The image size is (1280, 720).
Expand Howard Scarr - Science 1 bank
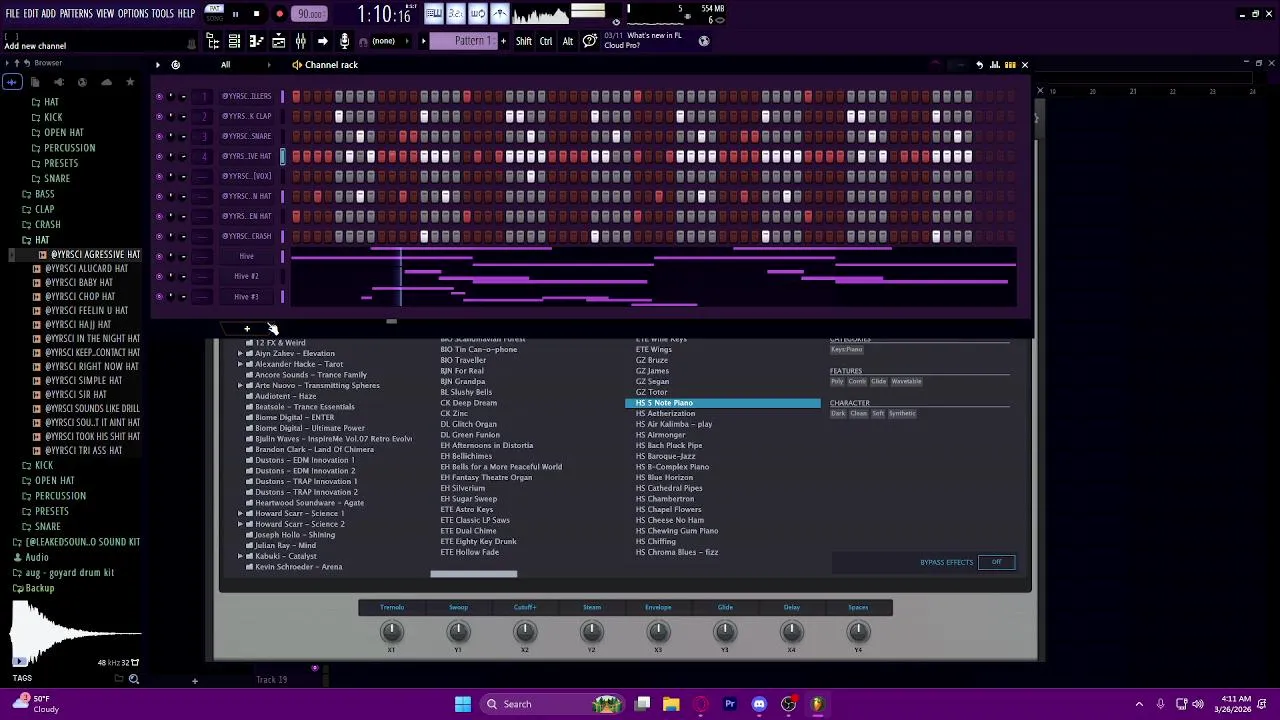pos(240,513)
